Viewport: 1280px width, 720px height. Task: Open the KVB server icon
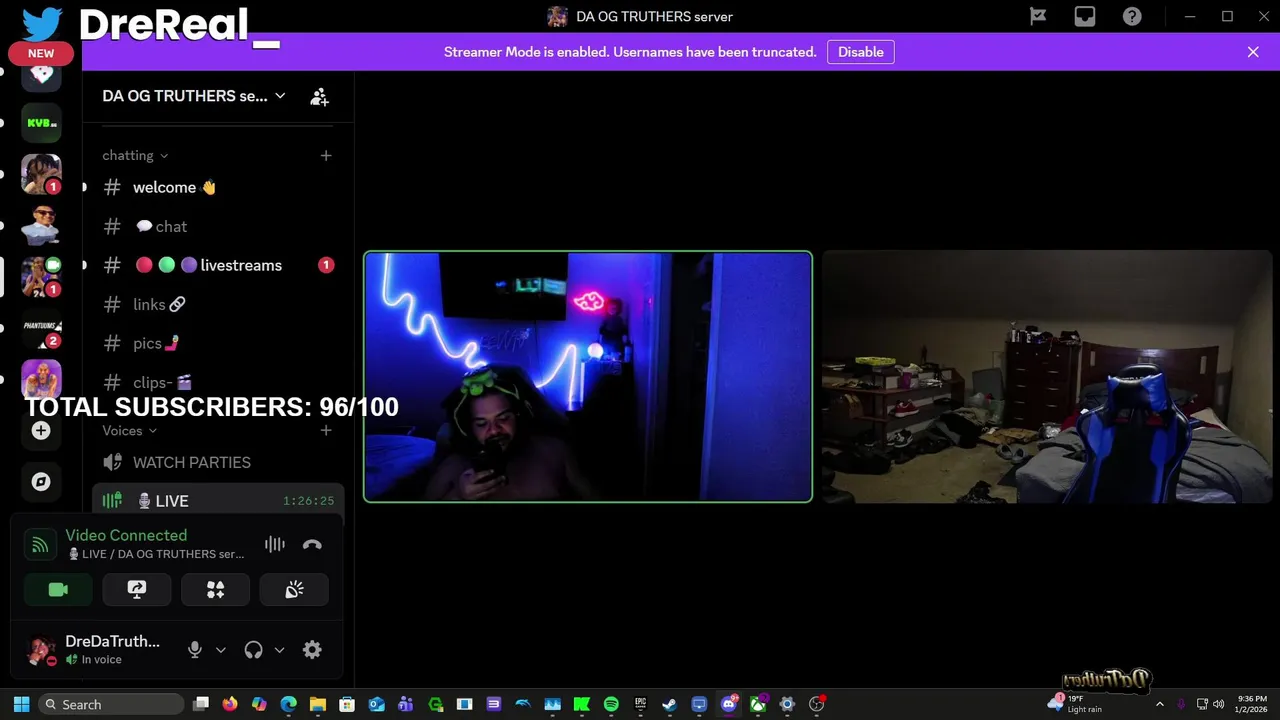[x=41, y=123]
